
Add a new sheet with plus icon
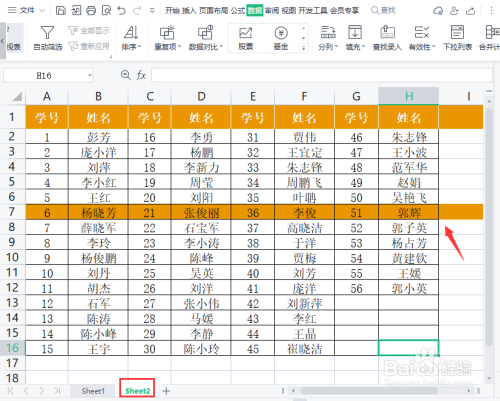(166, 391)
